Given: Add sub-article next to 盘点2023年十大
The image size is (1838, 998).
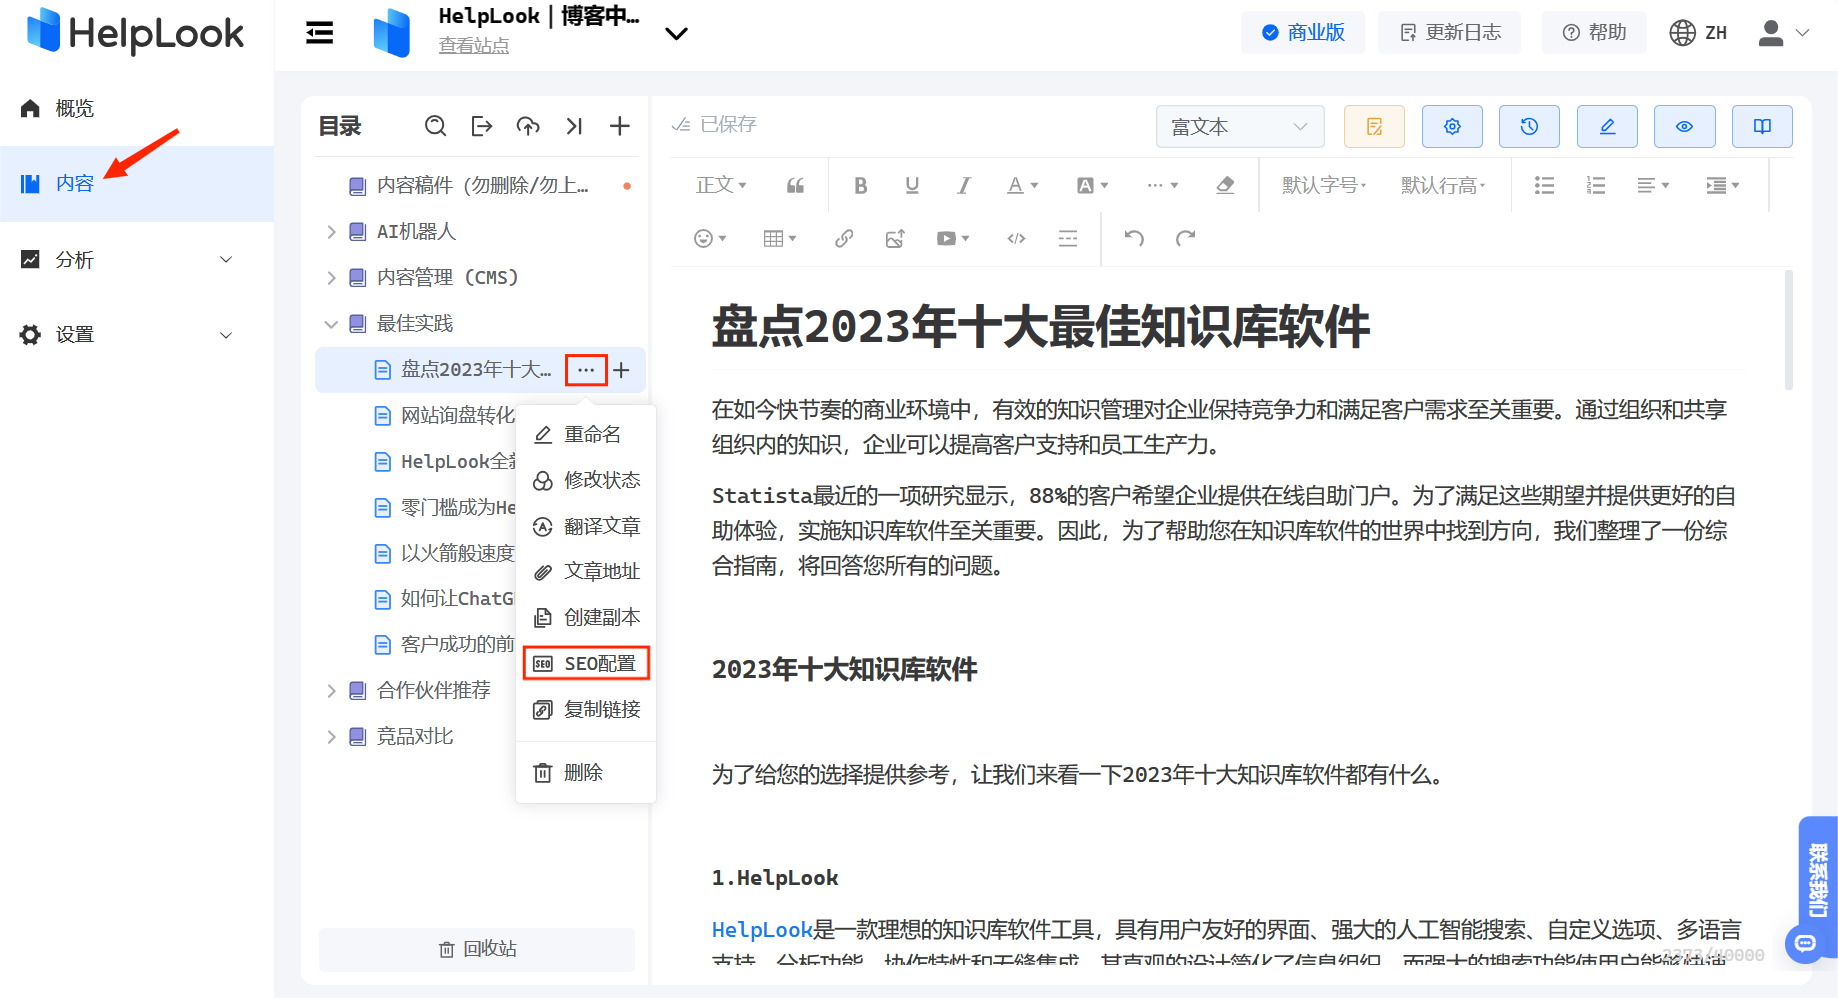Looking at the screenshot, I should pos(622,370).
